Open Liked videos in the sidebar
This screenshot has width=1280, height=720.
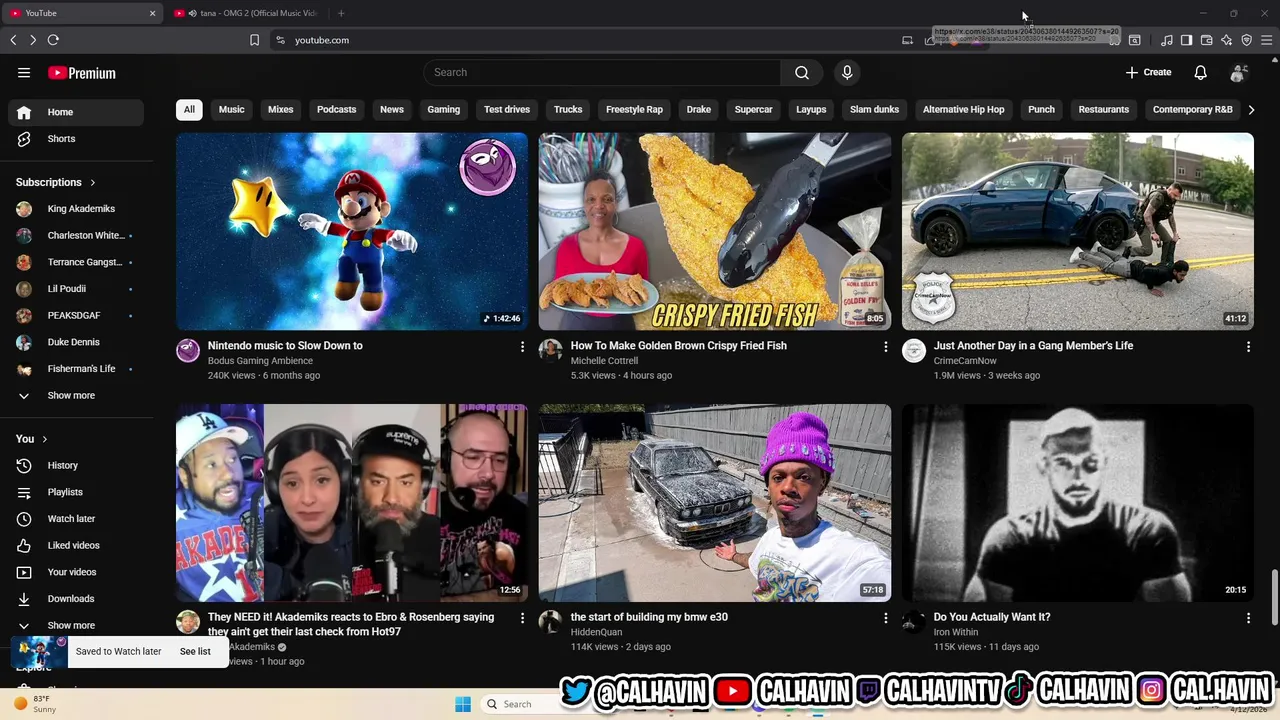click(x=76, y=545)
